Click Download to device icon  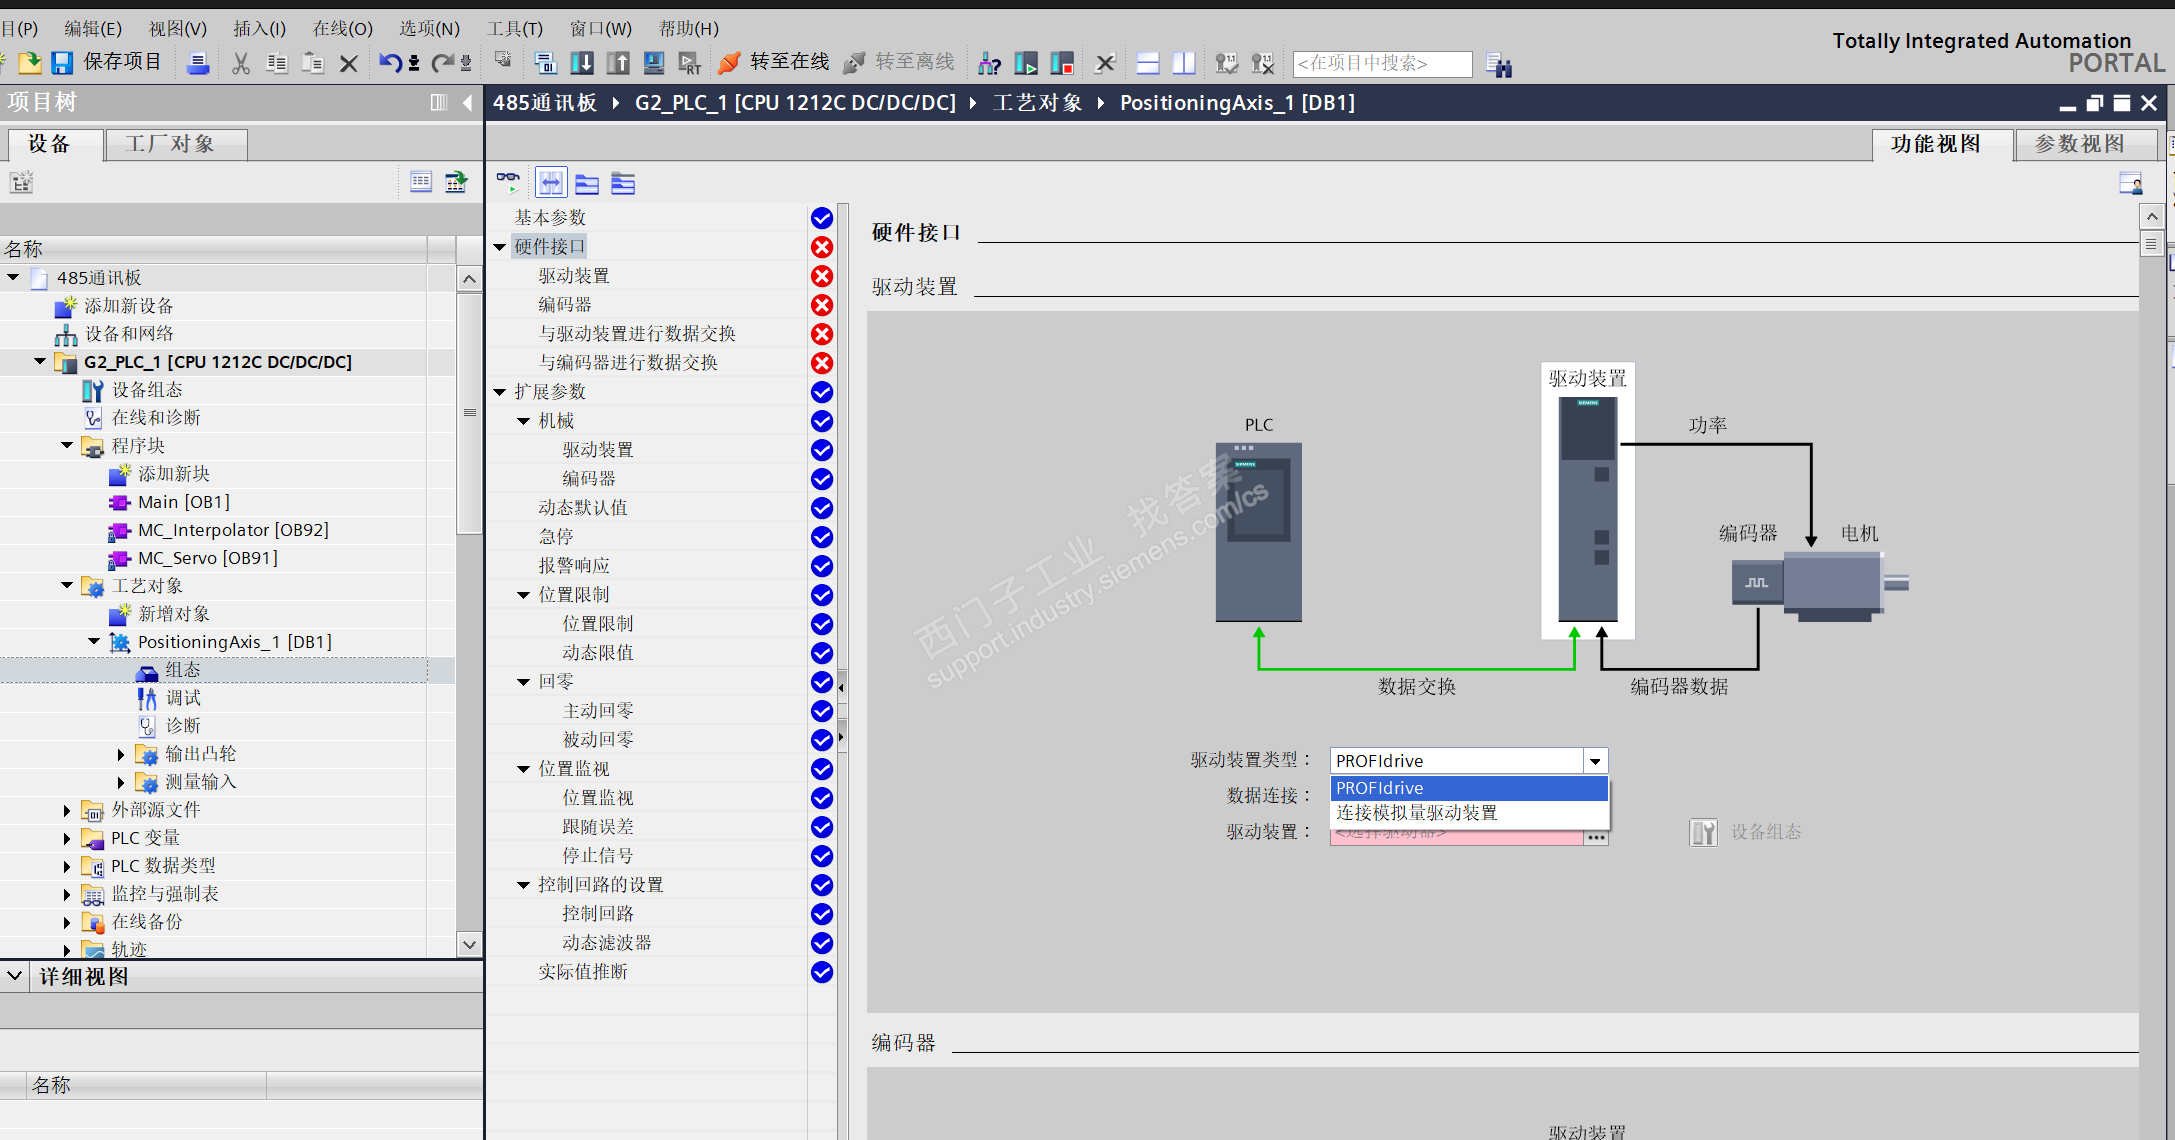[582, 64]
